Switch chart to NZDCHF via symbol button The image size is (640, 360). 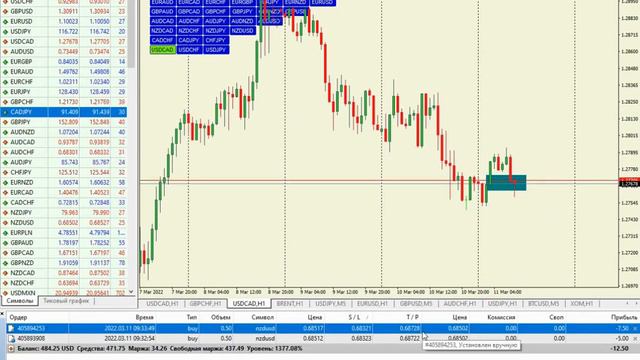pyautogui.click(x=189, y=31)
